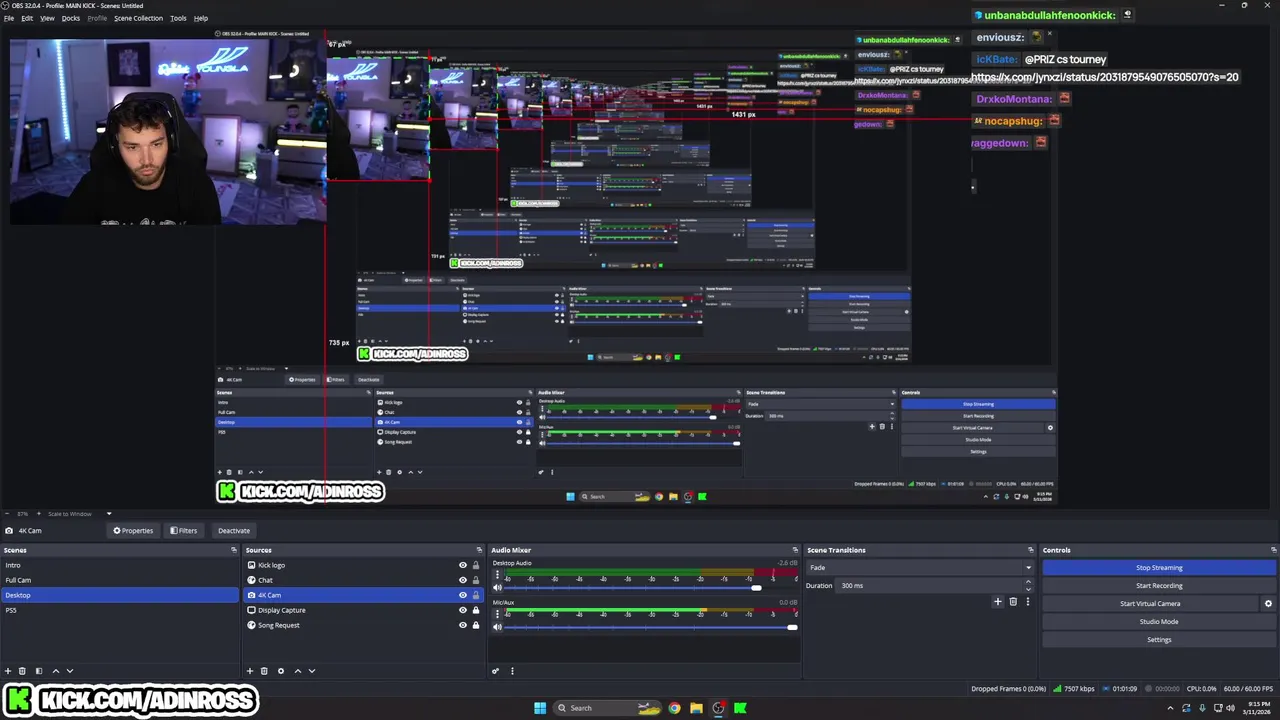Image resolution: width=1280 pixels, height=720 pixels.
Task: Open the Edit menu
Action: pos(27,18)
